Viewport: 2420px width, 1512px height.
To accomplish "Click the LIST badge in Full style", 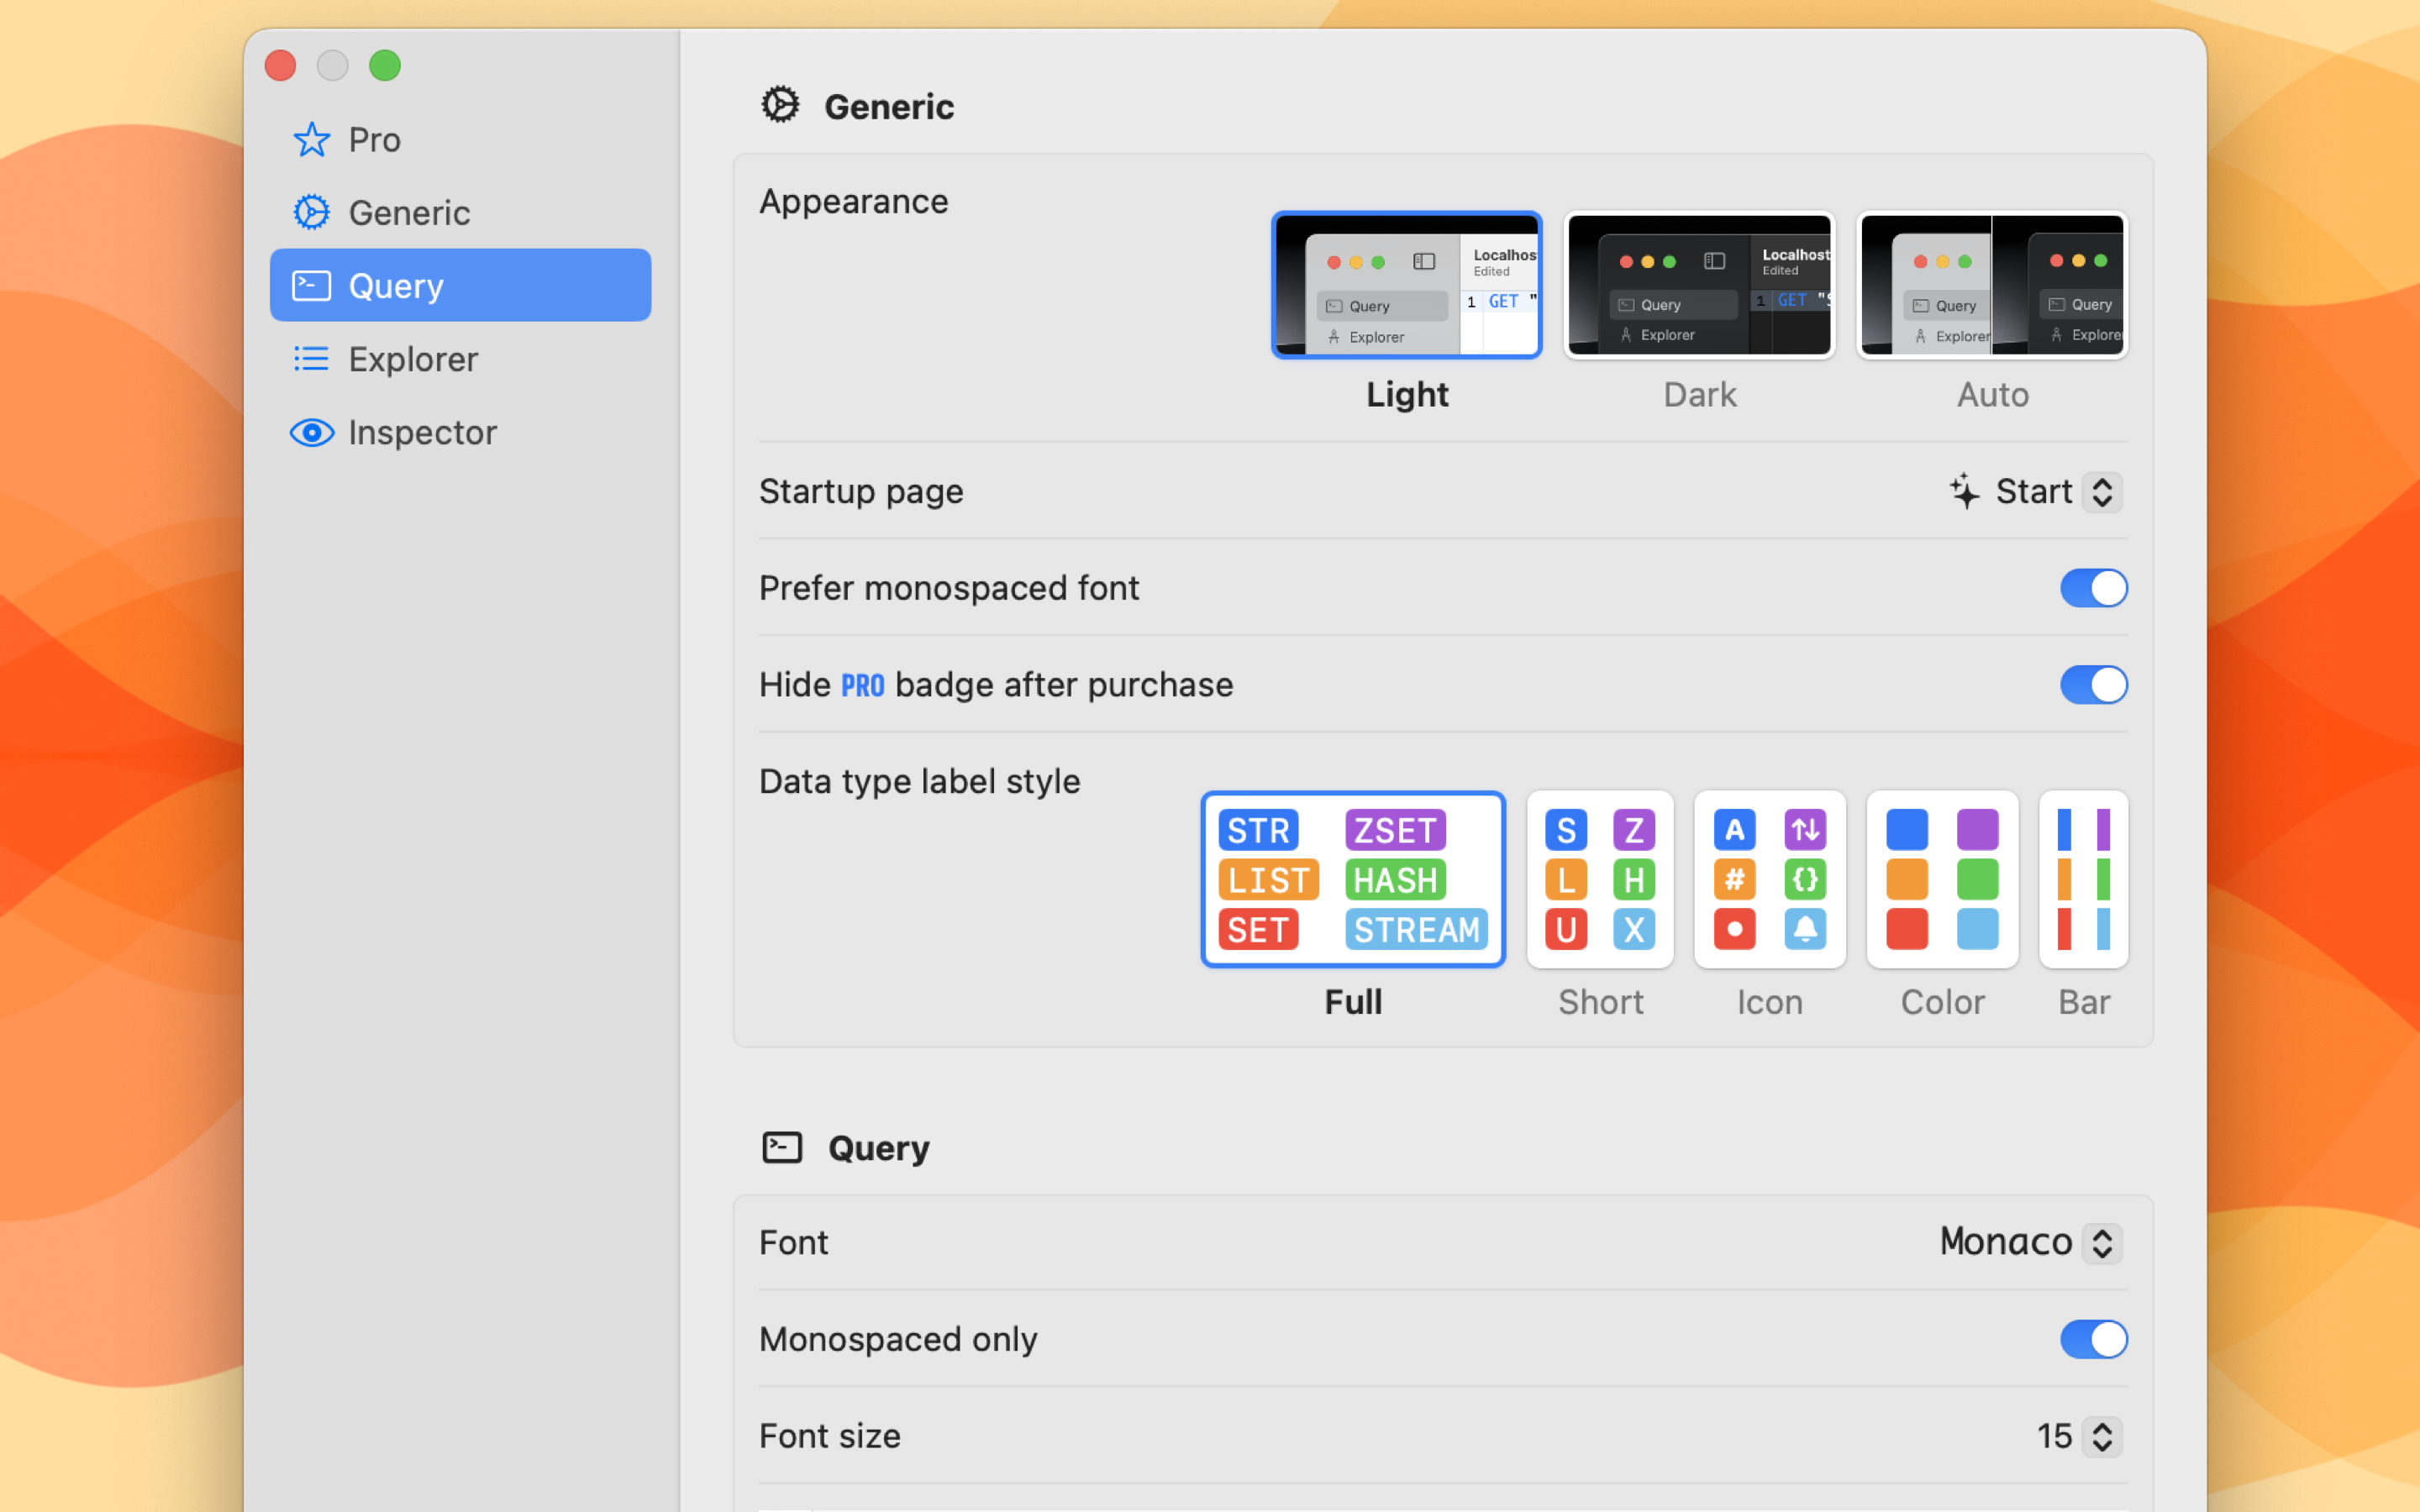I will click(x=1268, y=880).
